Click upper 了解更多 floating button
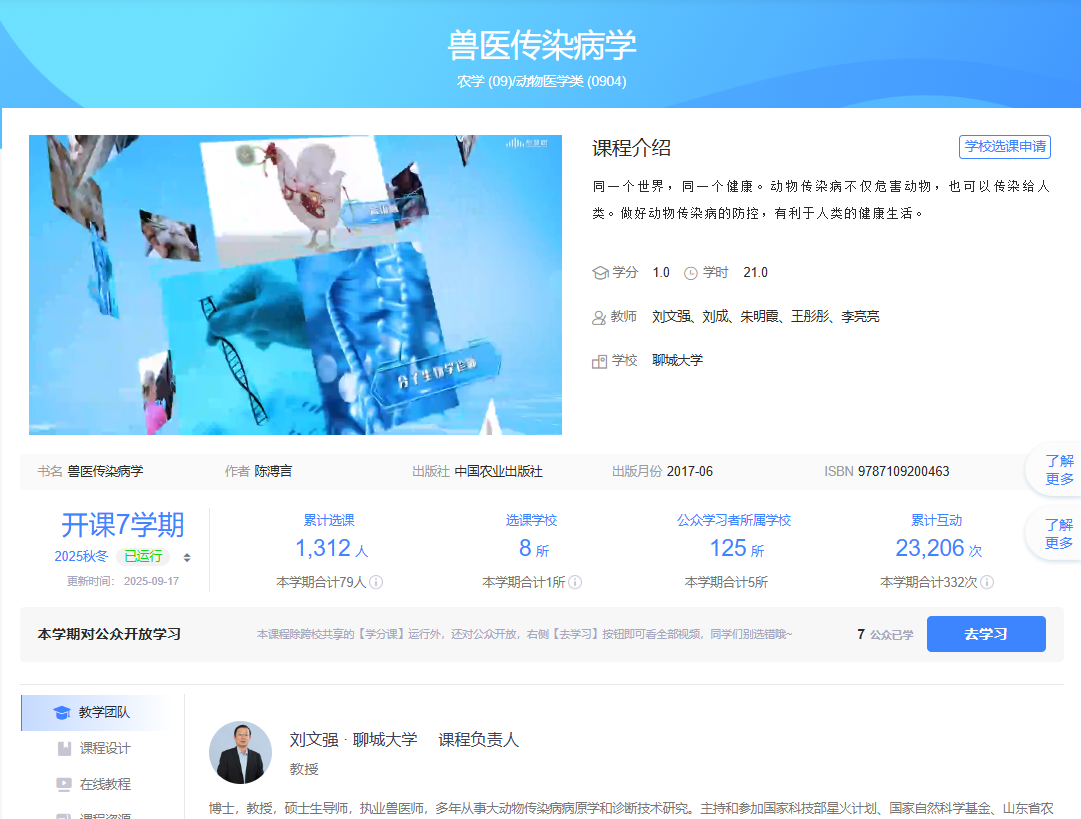The width and height of the screenshot is (1081, 819). click(x=1058, y=470)
